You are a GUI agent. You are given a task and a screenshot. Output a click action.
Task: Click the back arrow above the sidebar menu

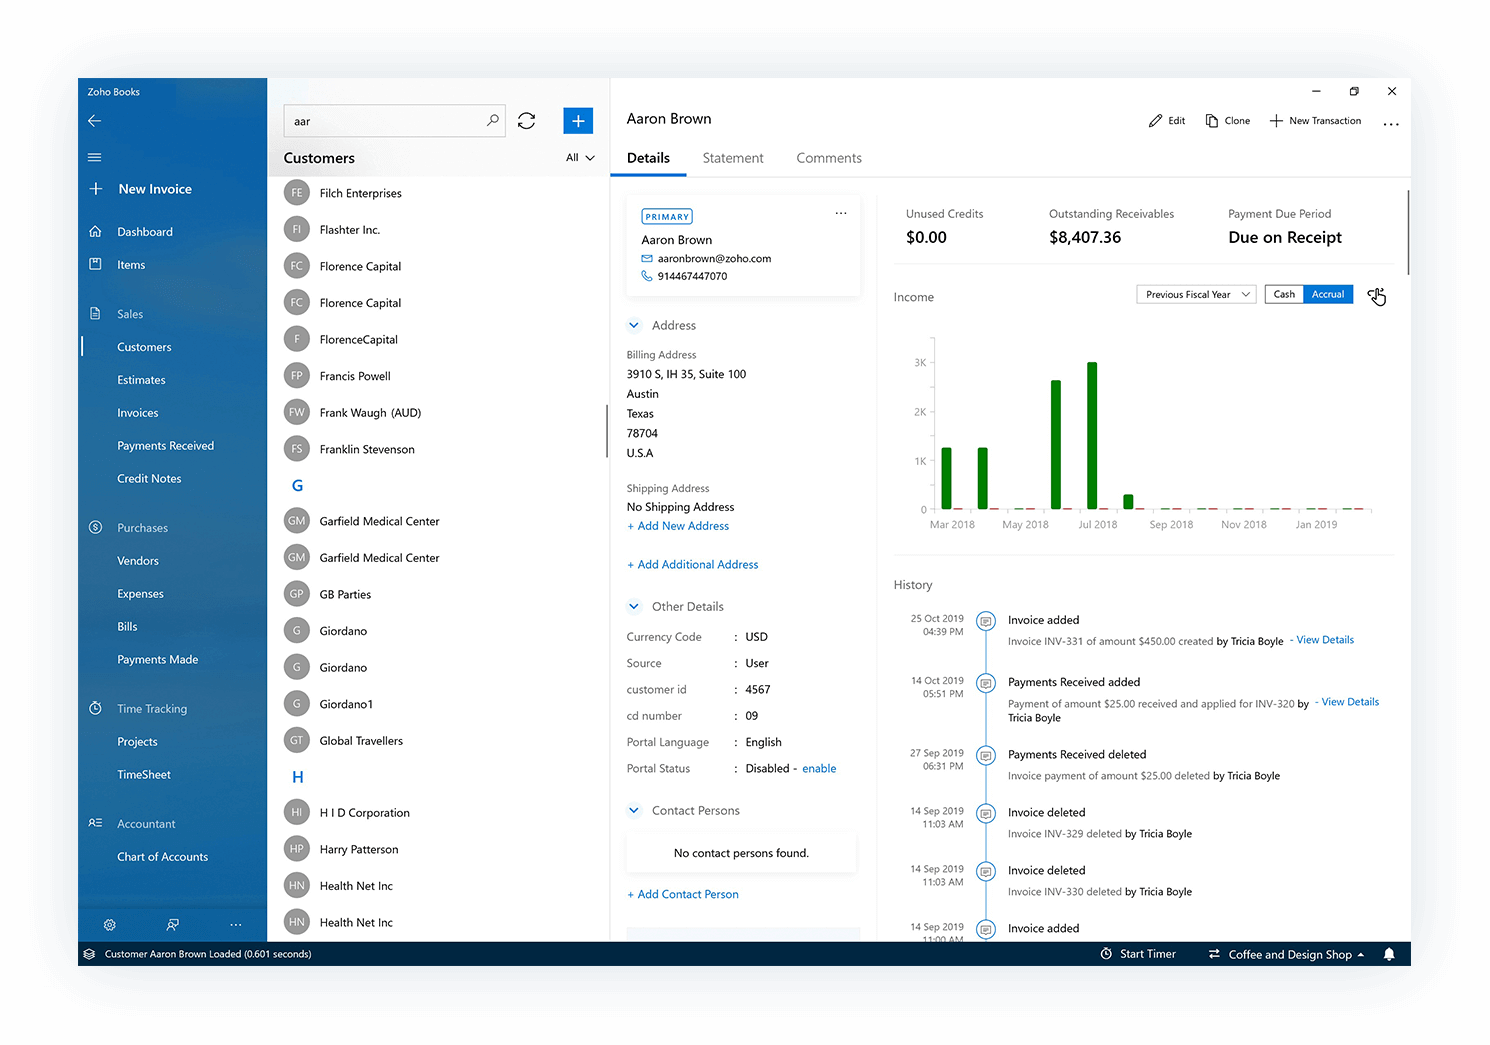94,120
